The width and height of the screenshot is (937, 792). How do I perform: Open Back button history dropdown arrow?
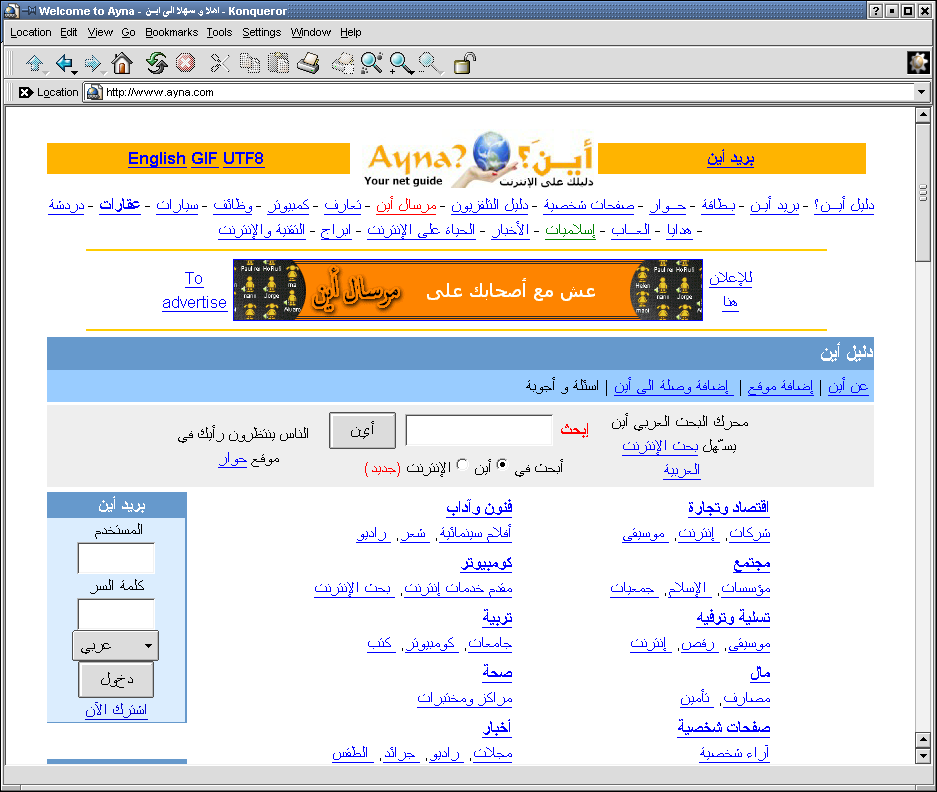coord(75,71)
